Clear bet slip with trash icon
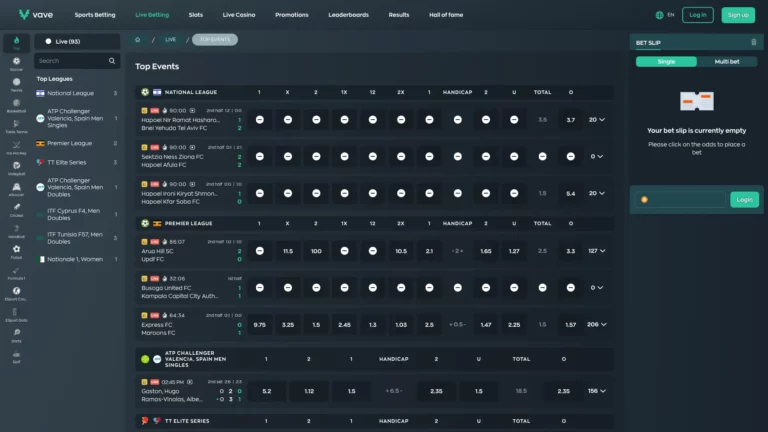768x432 pixels. 753,42
